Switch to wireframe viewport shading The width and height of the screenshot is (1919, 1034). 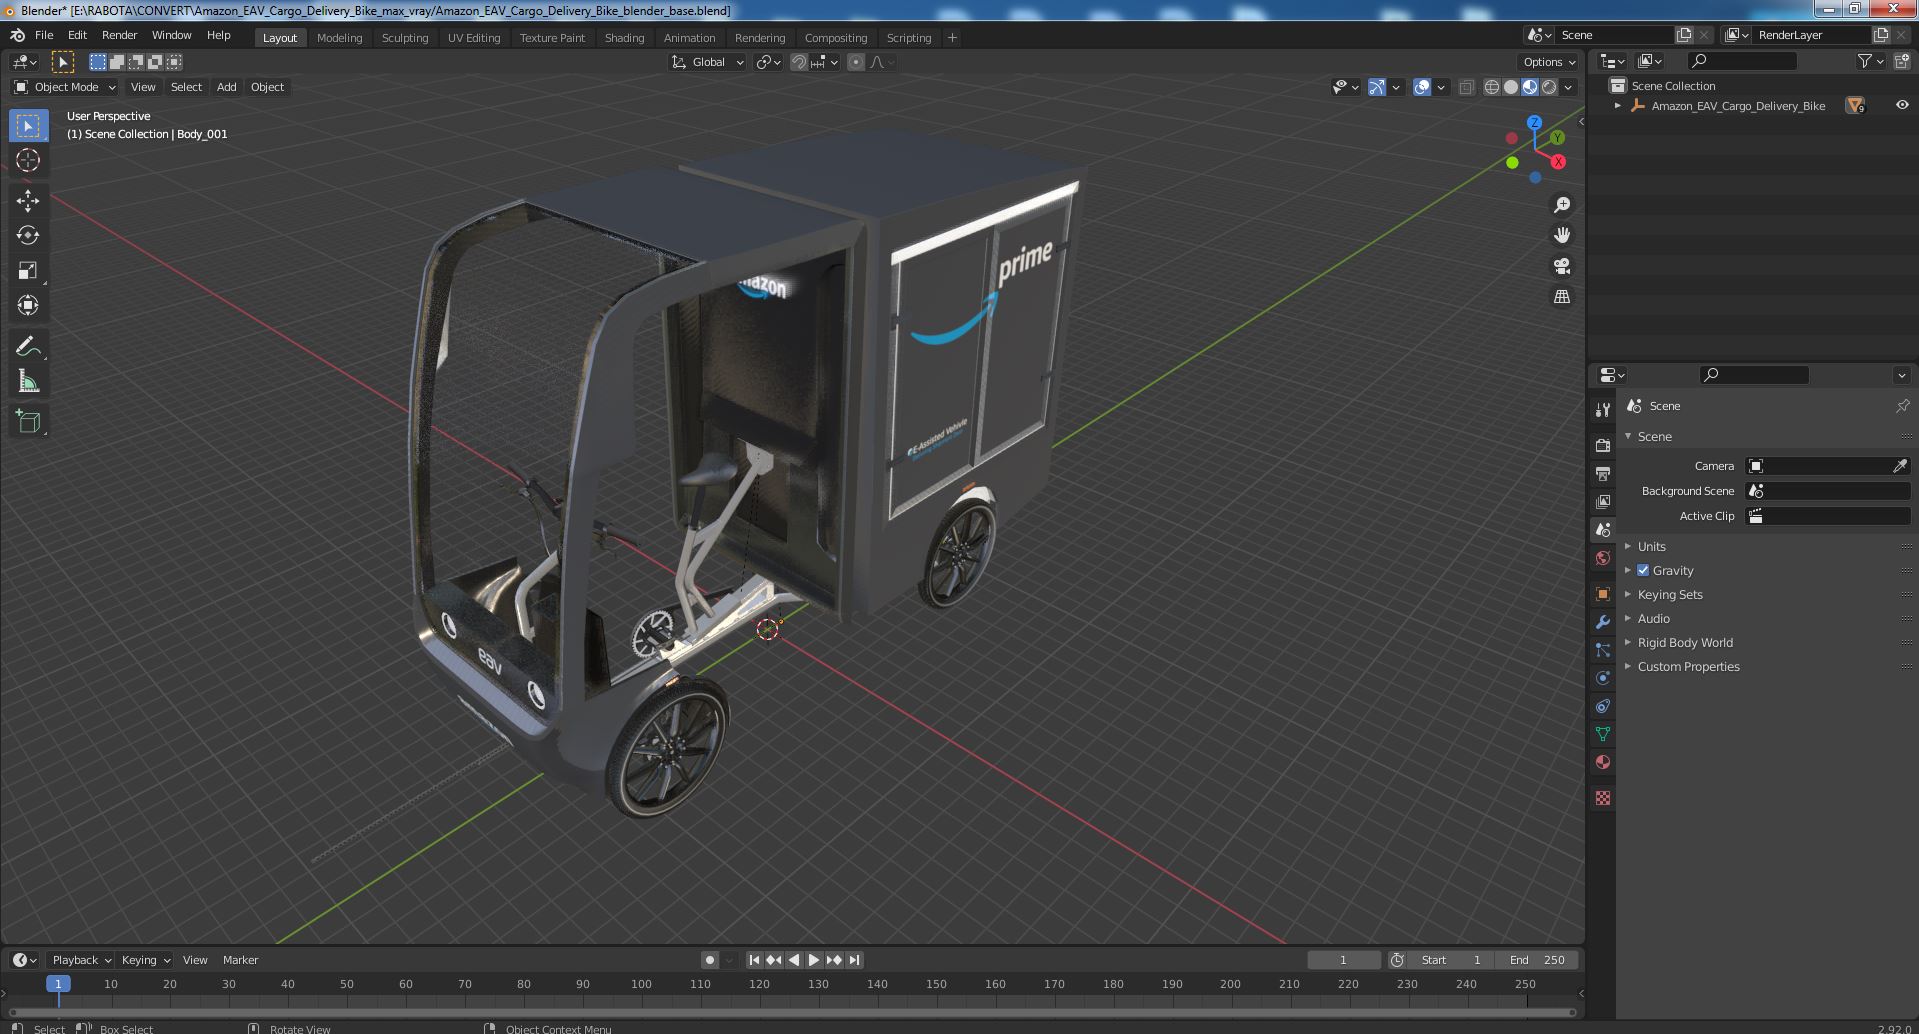[x=1491, y=87]
